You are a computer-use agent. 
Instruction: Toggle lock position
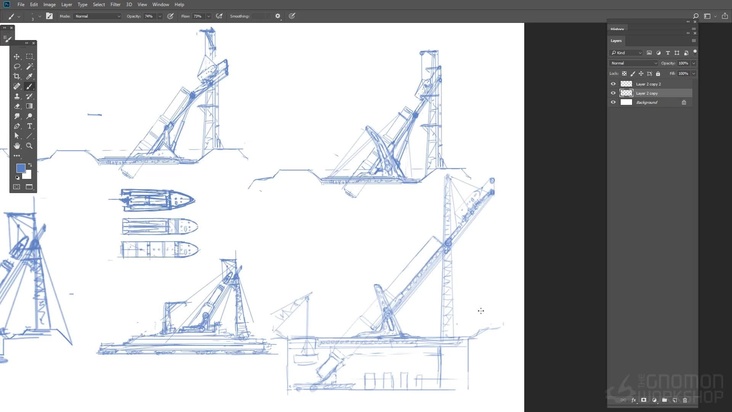pos(641,74)
